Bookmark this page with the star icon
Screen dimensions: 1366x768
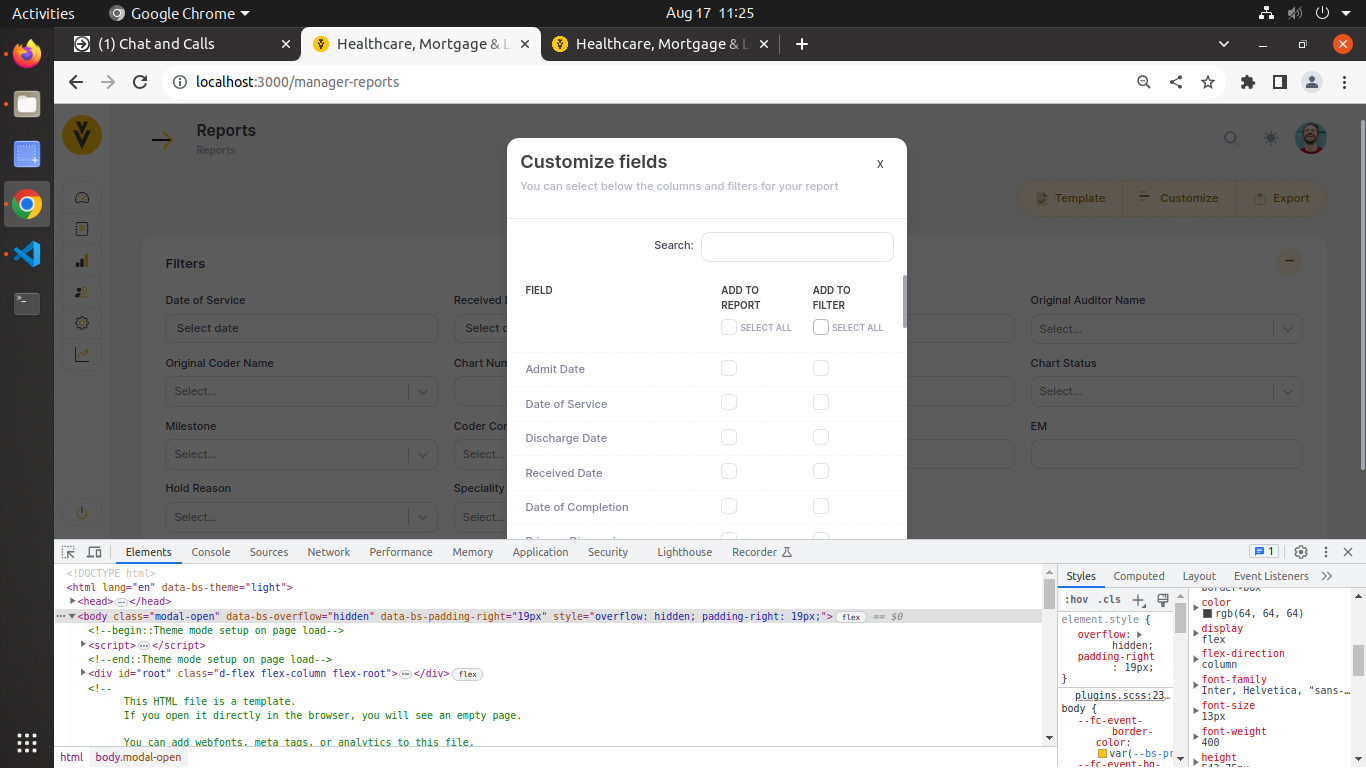1208,82
